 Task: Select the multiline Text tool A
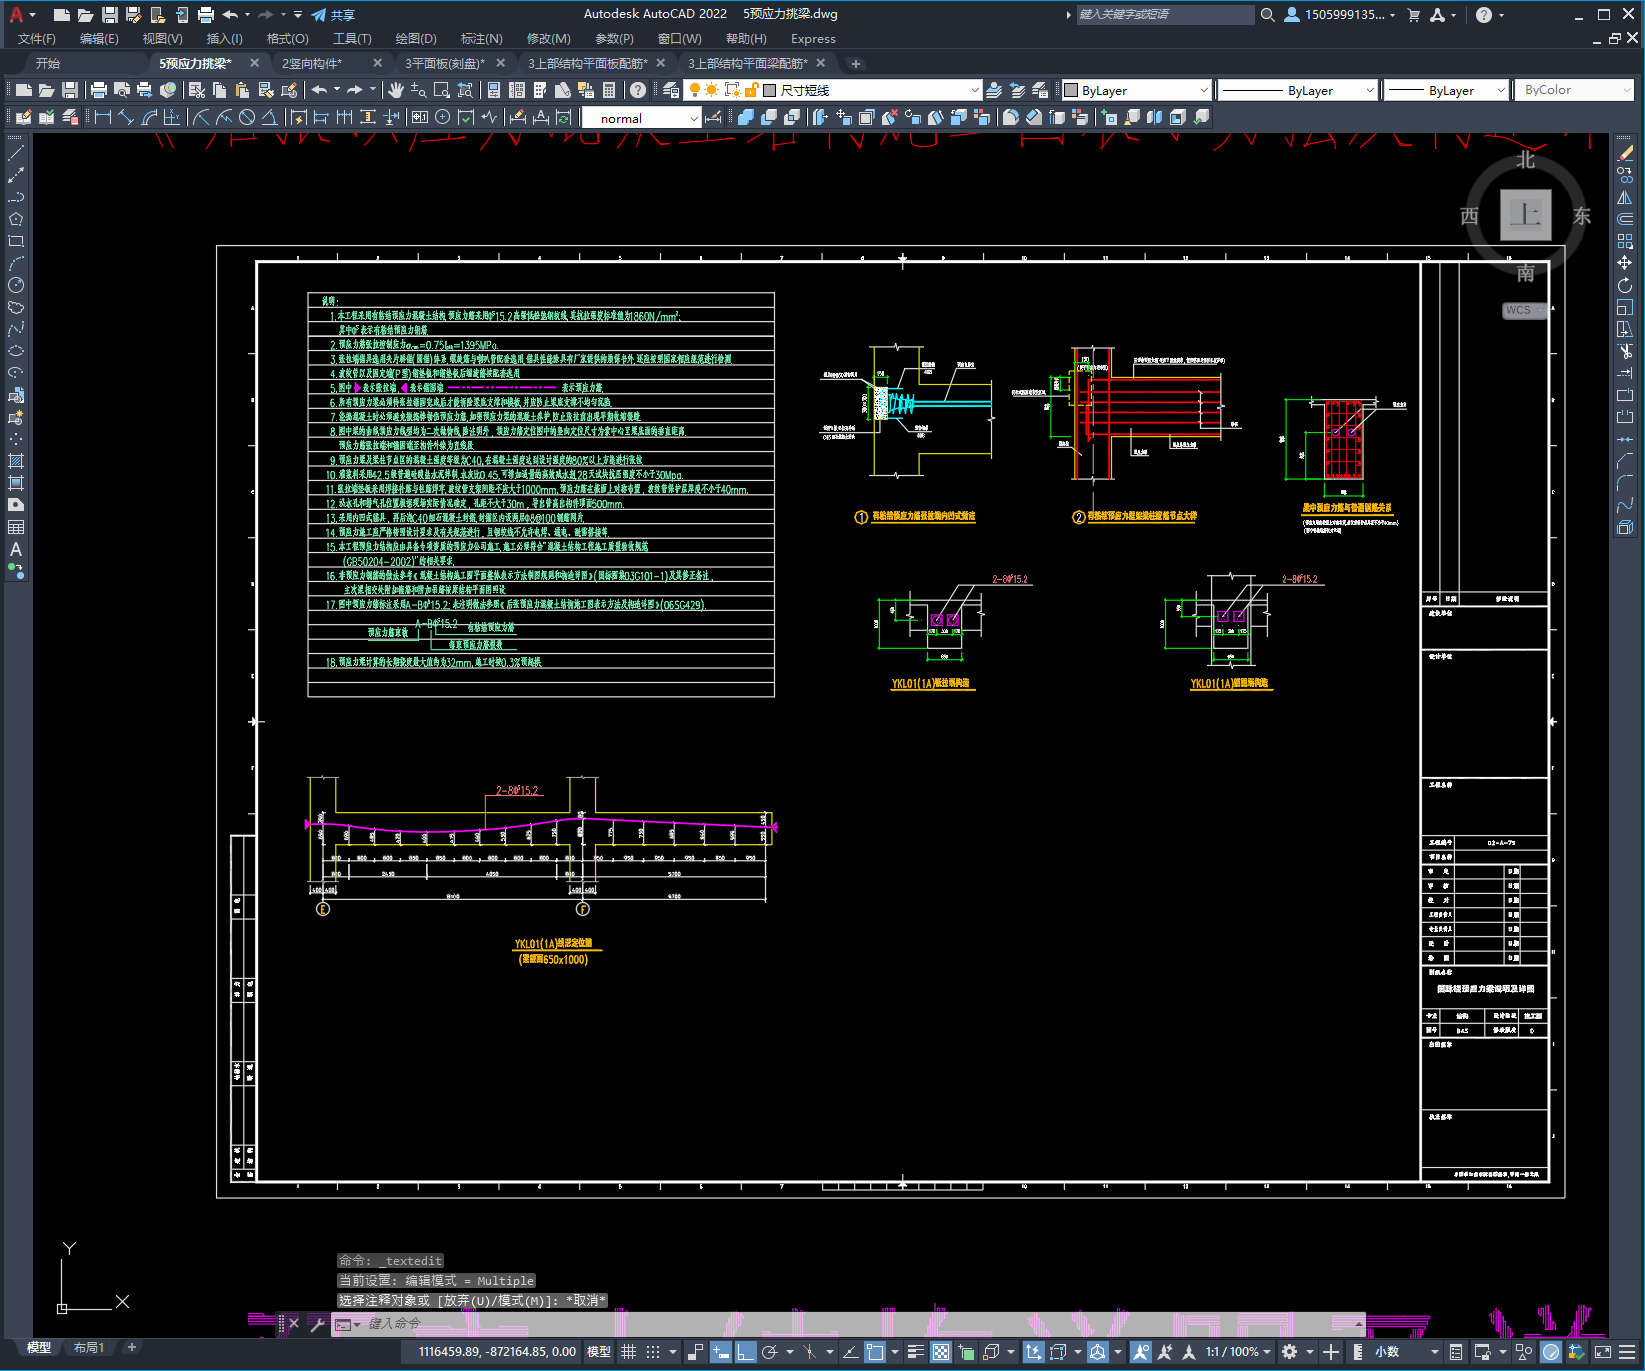[x=16, y=549]
